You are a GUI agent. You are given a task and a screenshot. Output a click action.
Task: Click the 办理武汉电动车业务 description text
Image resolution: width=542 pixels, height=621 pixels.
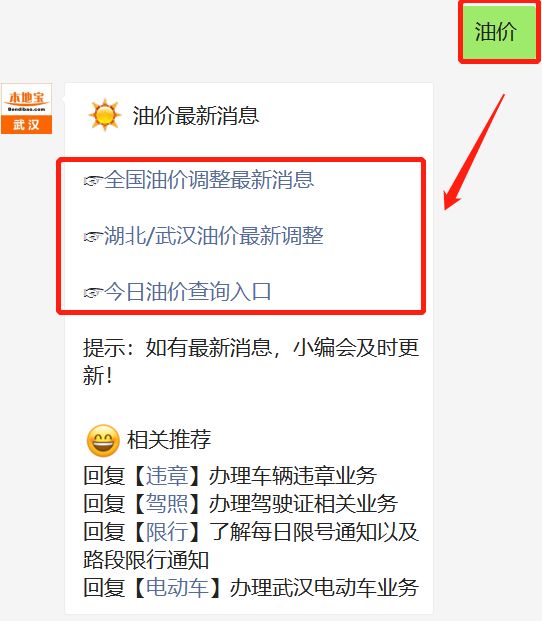[324, 587]
